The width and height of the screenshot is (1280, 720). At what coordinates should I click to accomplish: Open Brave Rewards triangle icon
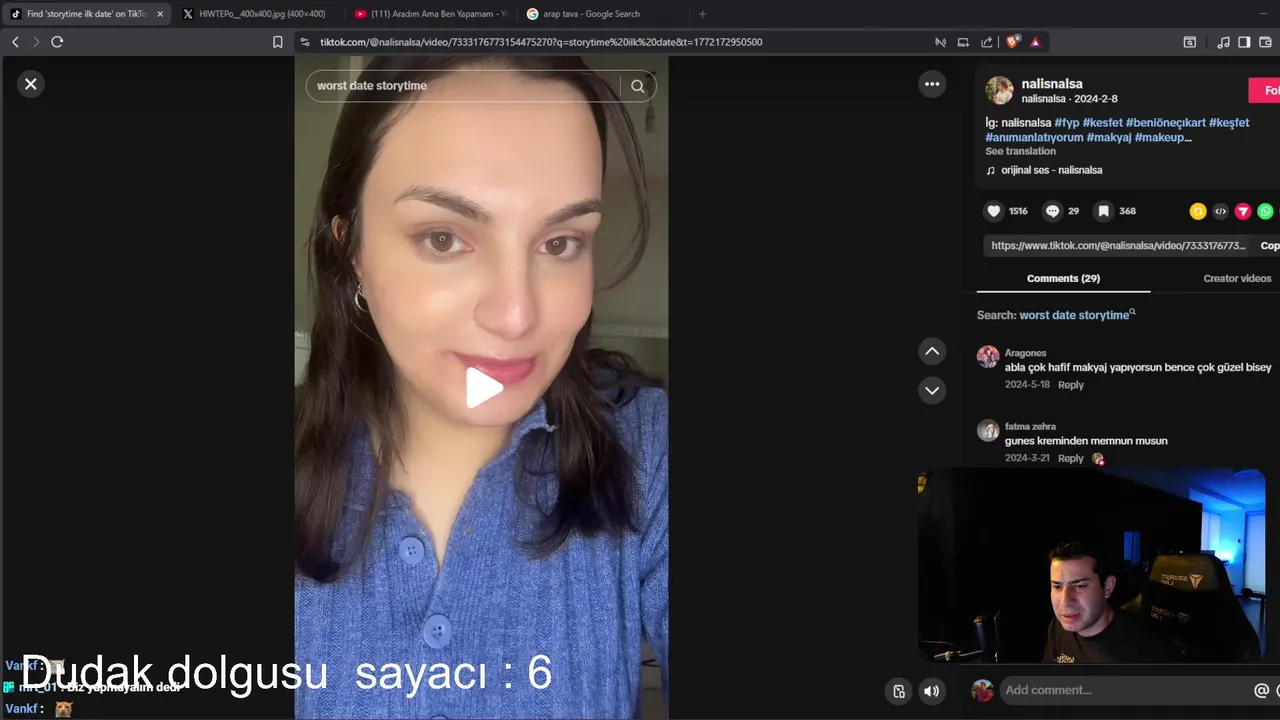tap(1035, 42)
